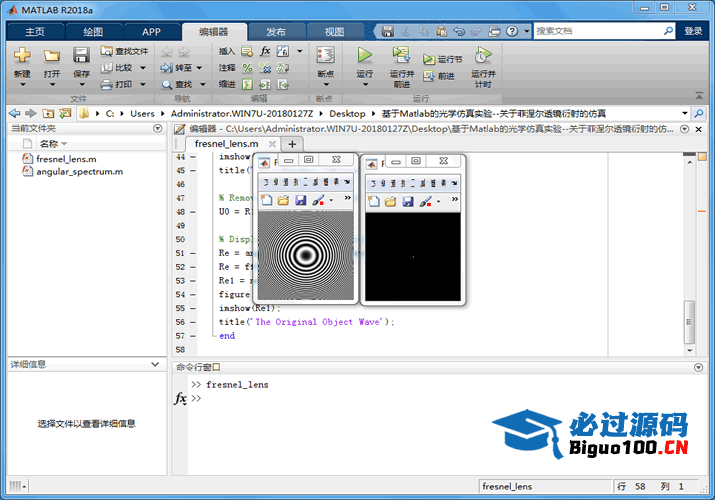Click Run and Time (运行并计时) icon
Screen dimensions: 715x500
[483, 55]
